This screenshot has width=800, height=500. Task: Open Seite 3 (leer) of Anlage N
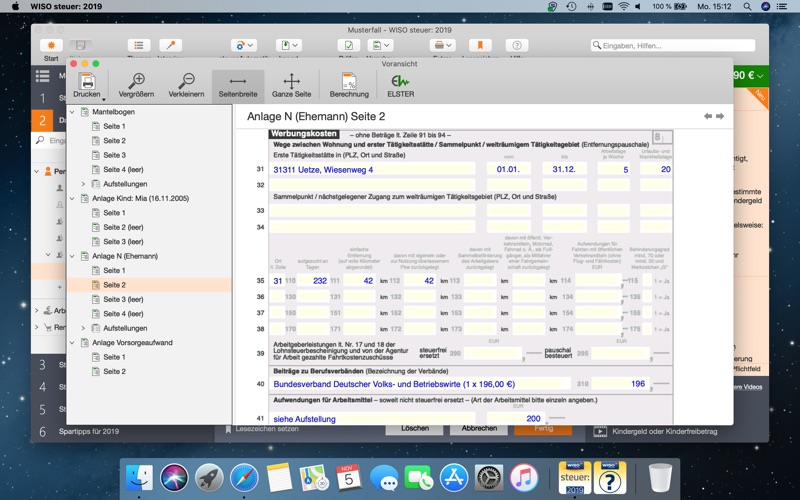(x=123, y=299)
